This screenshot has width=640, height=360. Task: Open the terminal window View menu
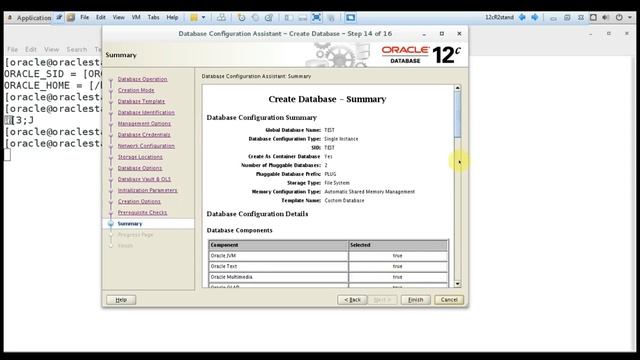click(51, 49)
